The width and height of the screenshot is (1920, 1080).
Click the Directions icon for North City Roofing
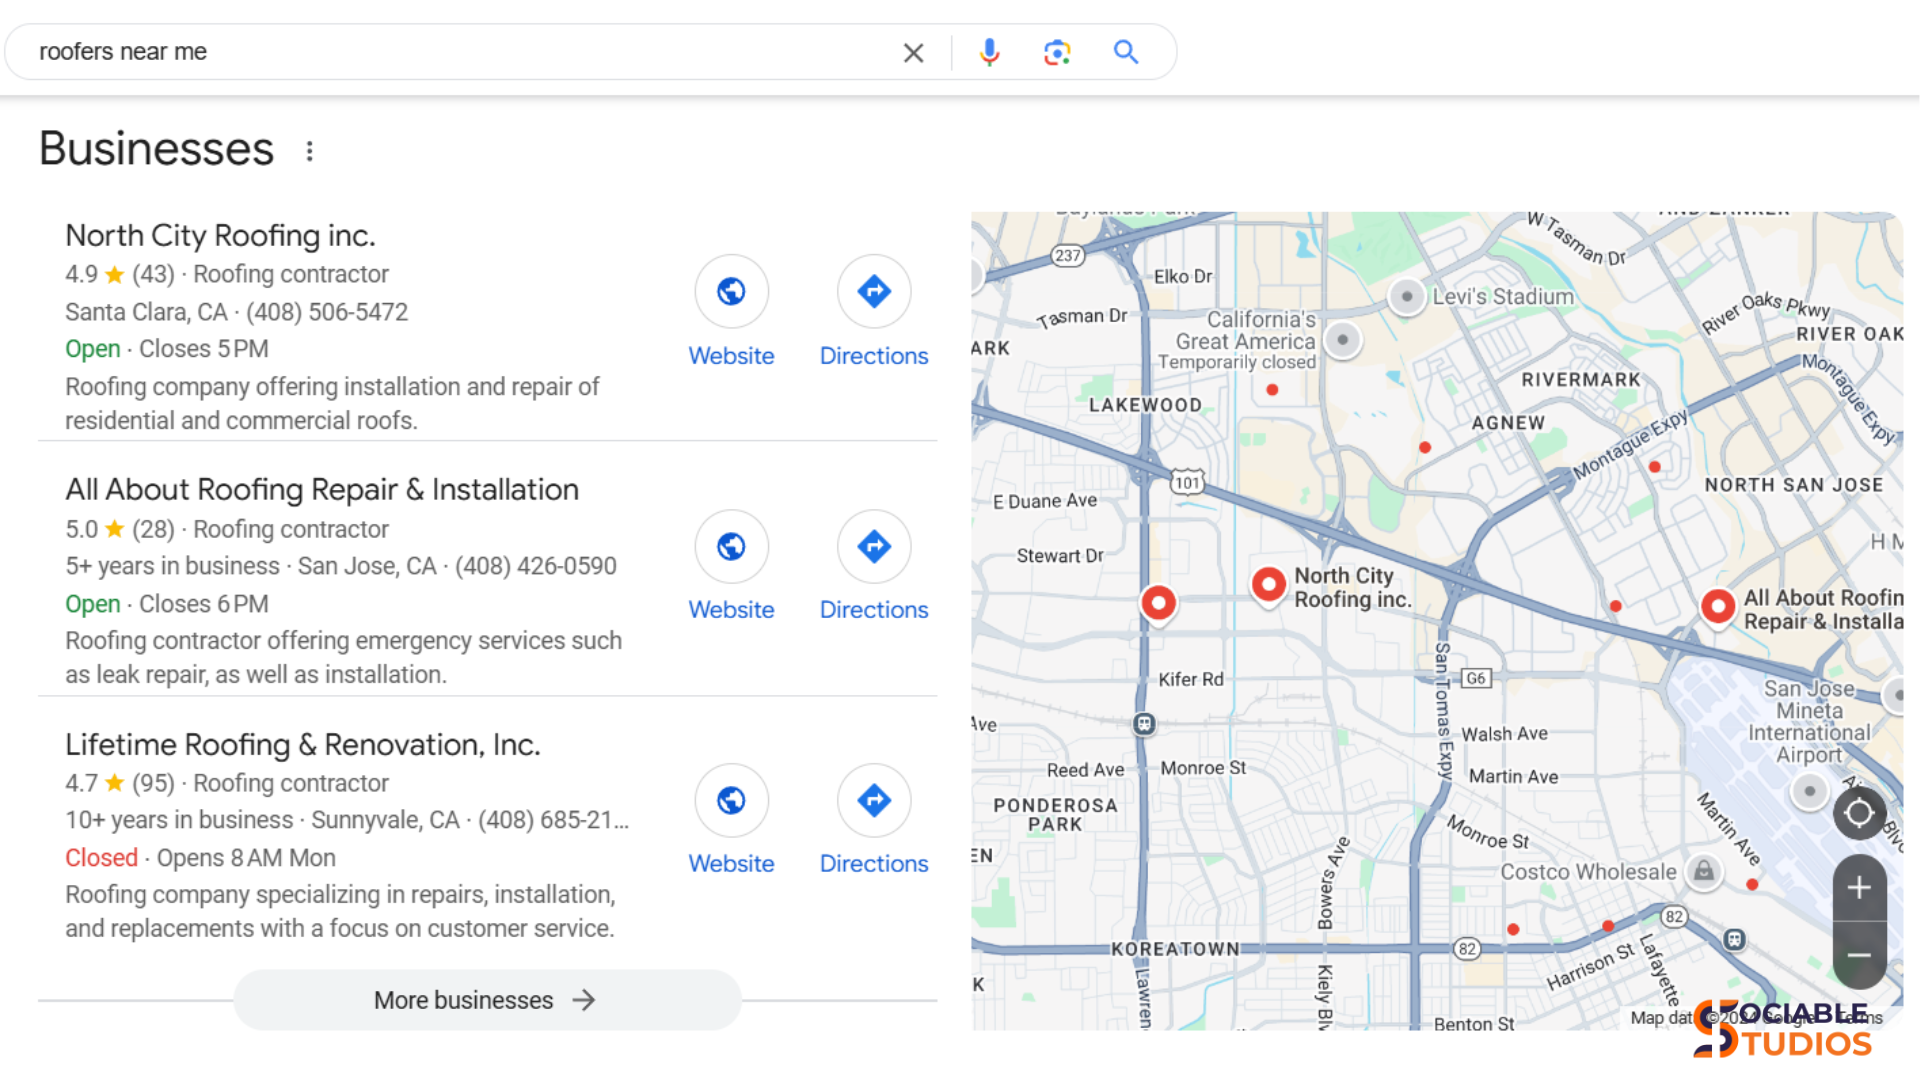coord(873,291)
